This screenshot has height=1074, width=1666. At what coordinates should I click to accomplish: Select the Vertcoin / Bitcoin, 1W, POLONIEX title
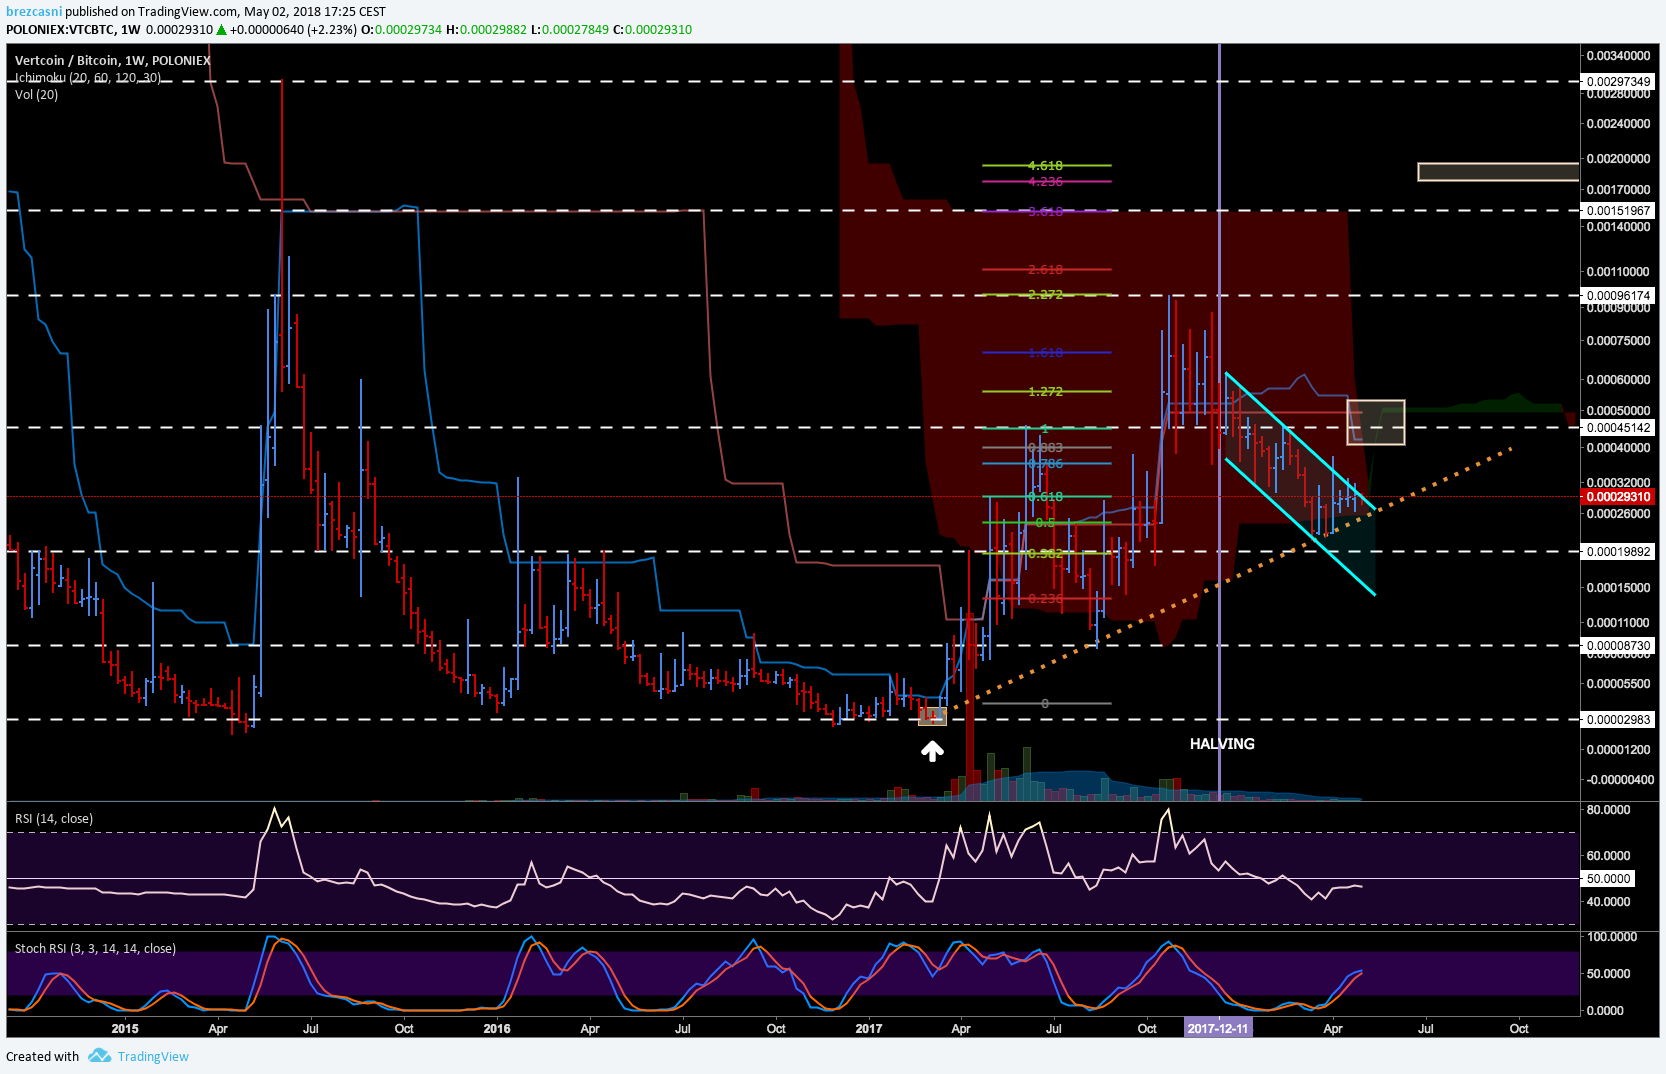(113, 61)
